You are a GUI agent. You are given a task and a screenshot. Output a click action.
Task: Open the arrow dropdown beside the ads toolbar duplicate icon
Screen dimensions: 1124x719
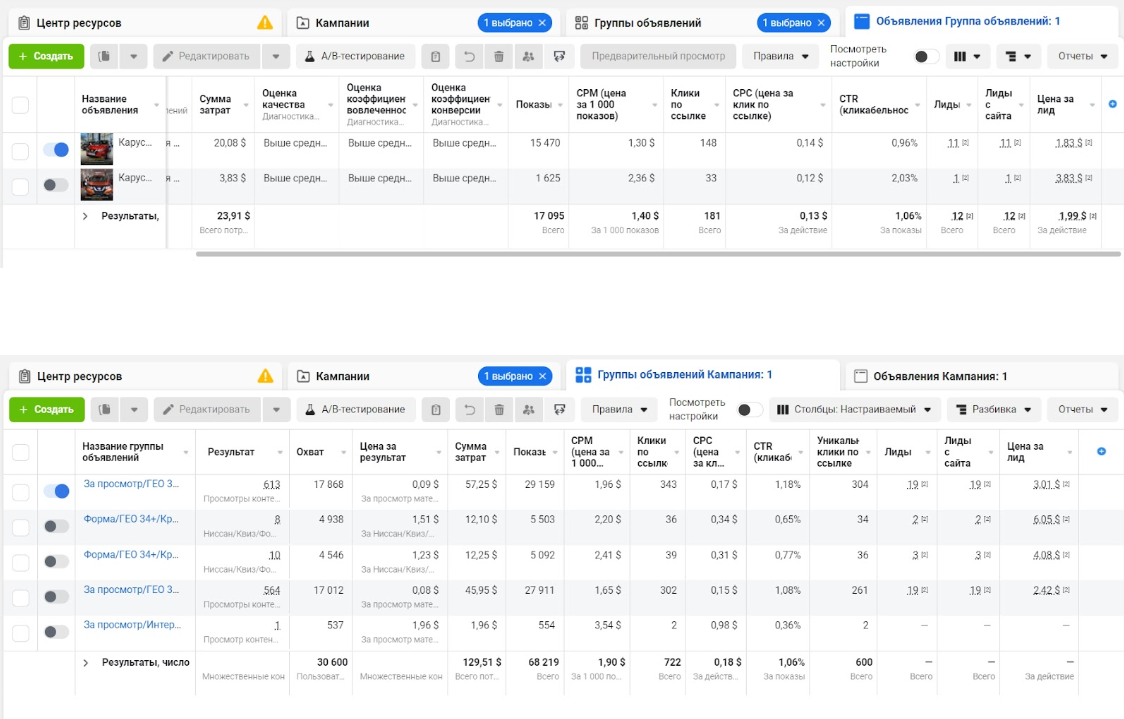point(133,56)
